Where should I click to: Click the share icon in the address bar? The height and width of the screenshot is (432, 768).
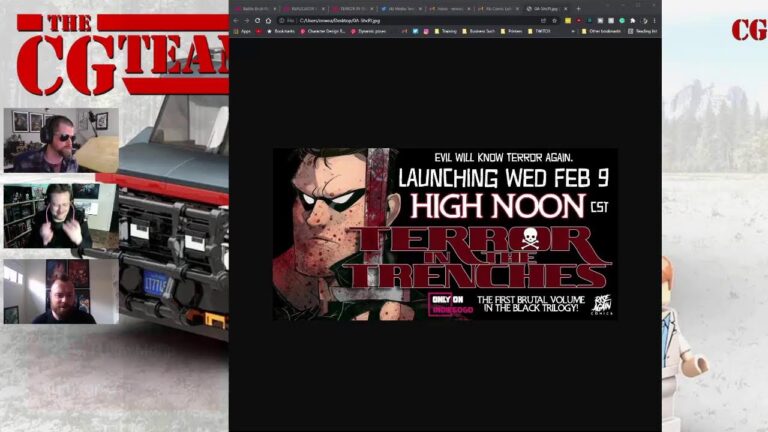click(x=541, y=20)
